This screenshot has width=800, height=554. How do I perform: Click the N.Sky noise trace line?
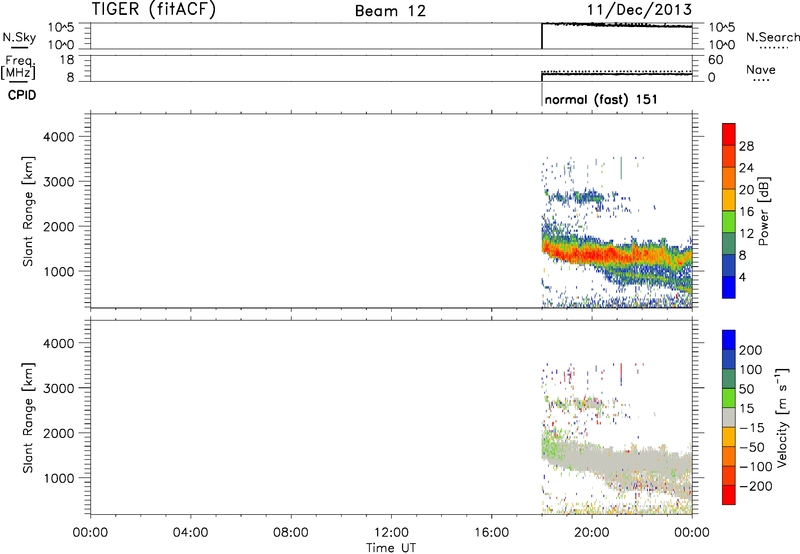point(616,25)
